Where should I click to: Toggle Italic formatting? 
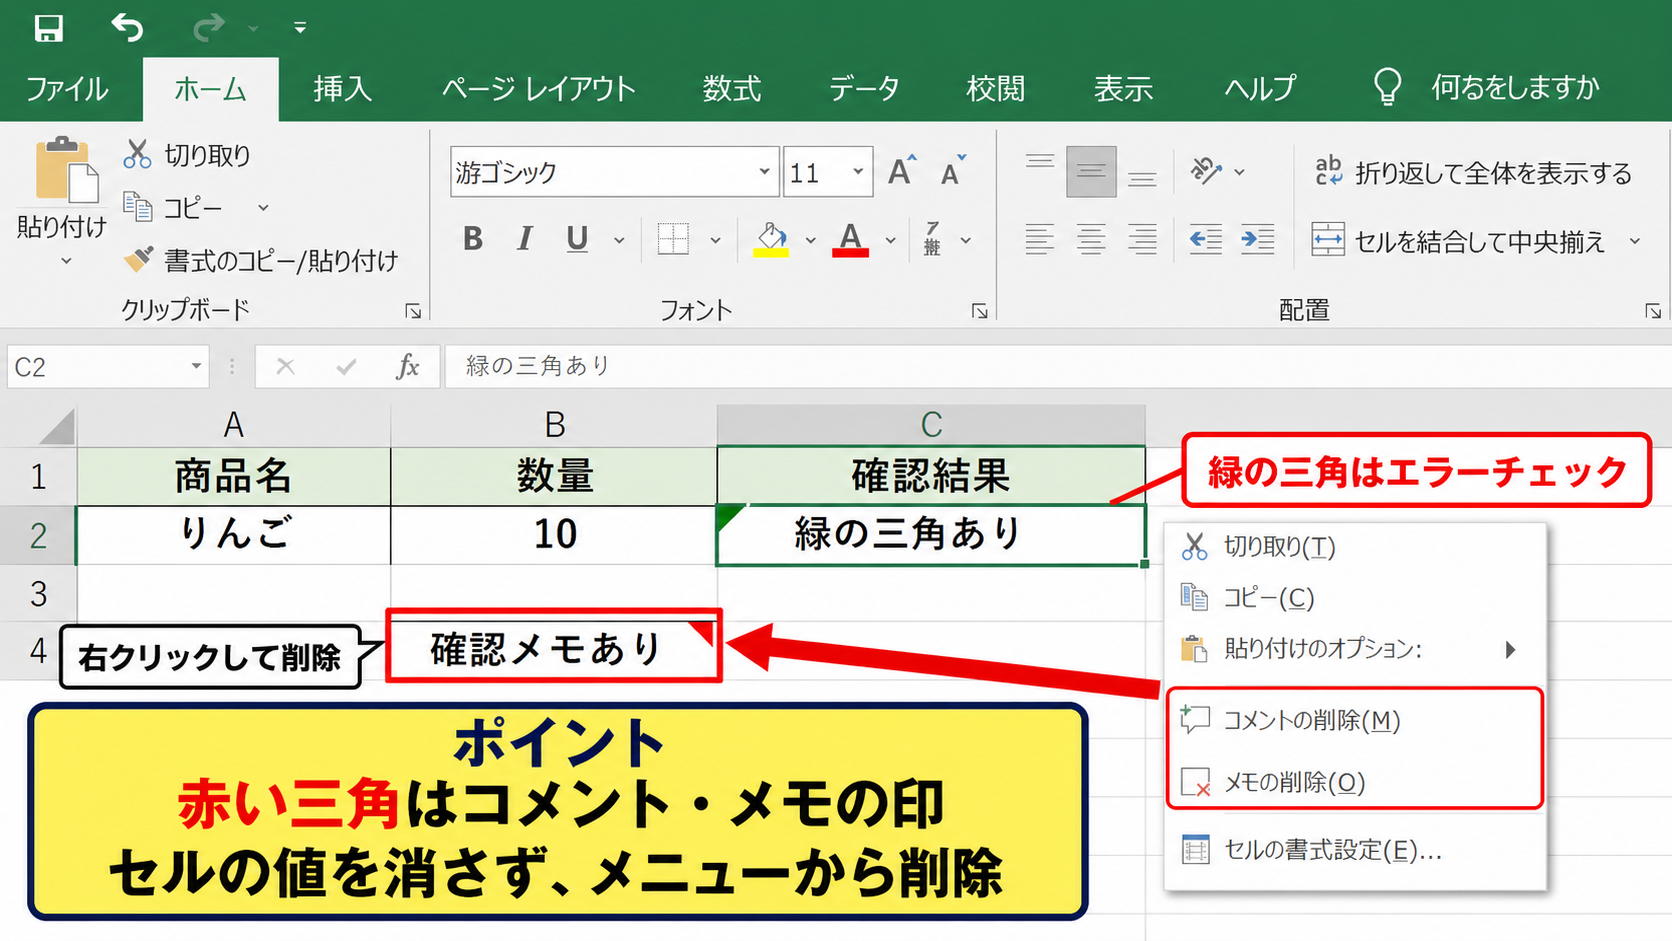point(525,239)
